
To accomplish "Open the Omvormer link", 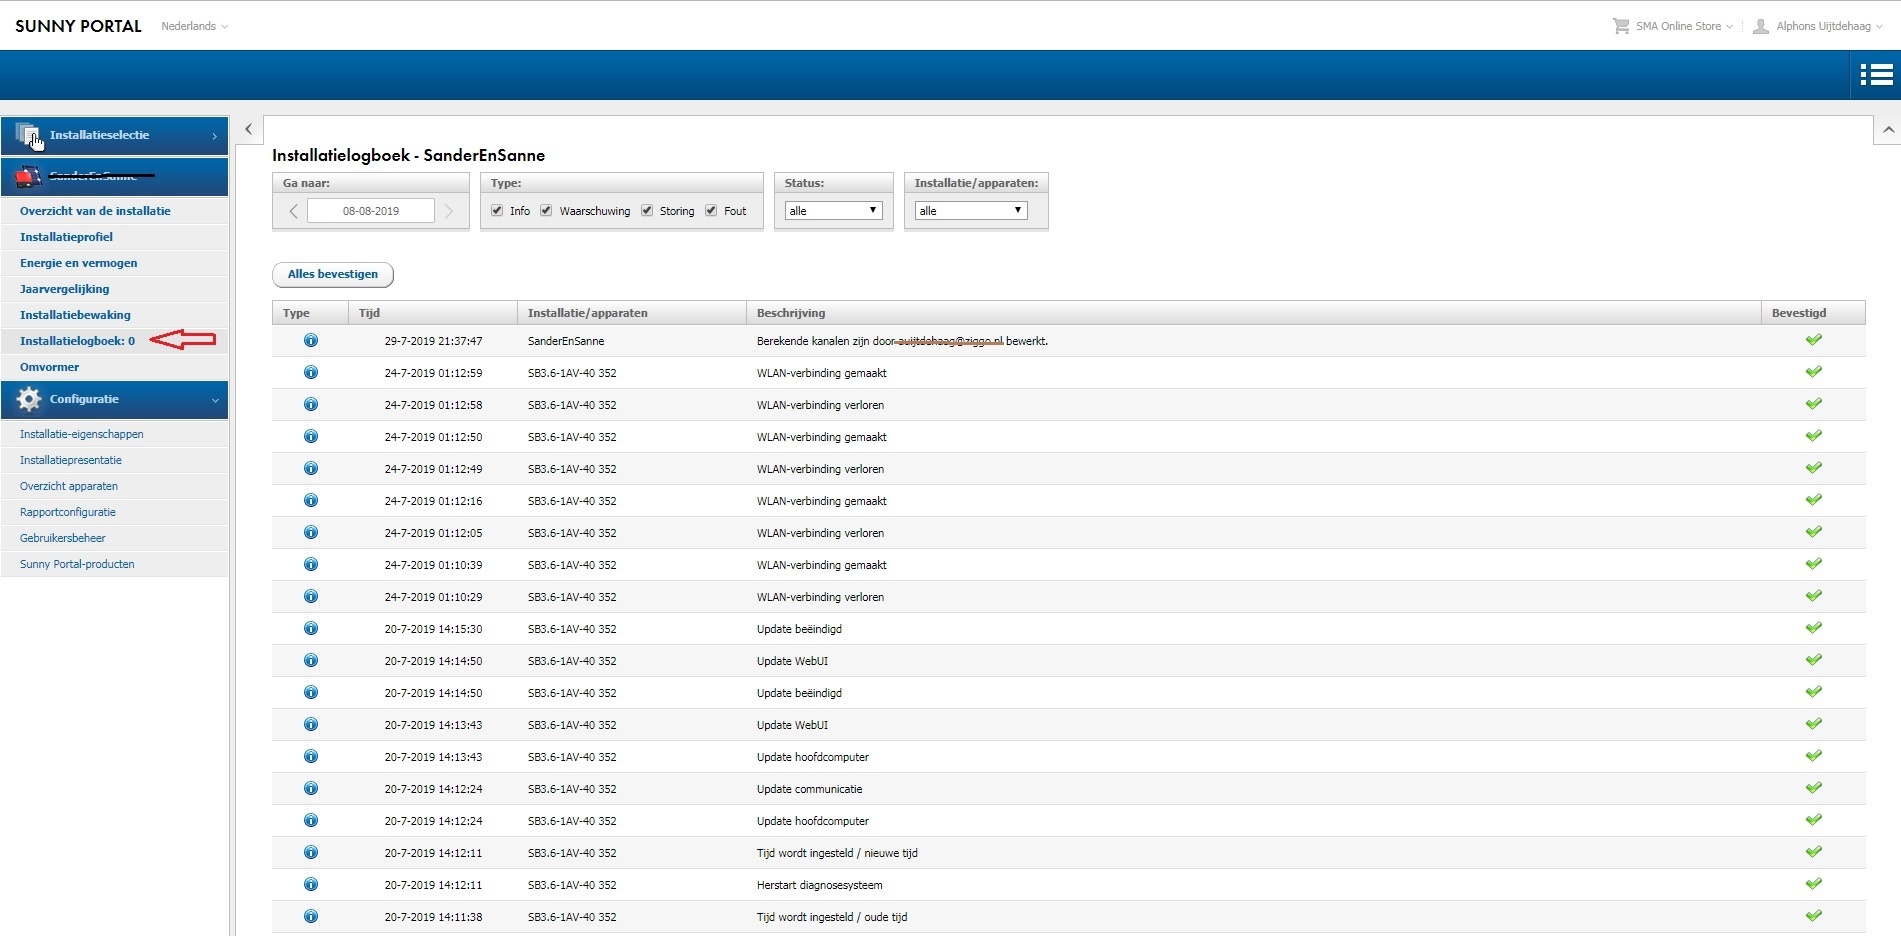I will pos(49,367).
